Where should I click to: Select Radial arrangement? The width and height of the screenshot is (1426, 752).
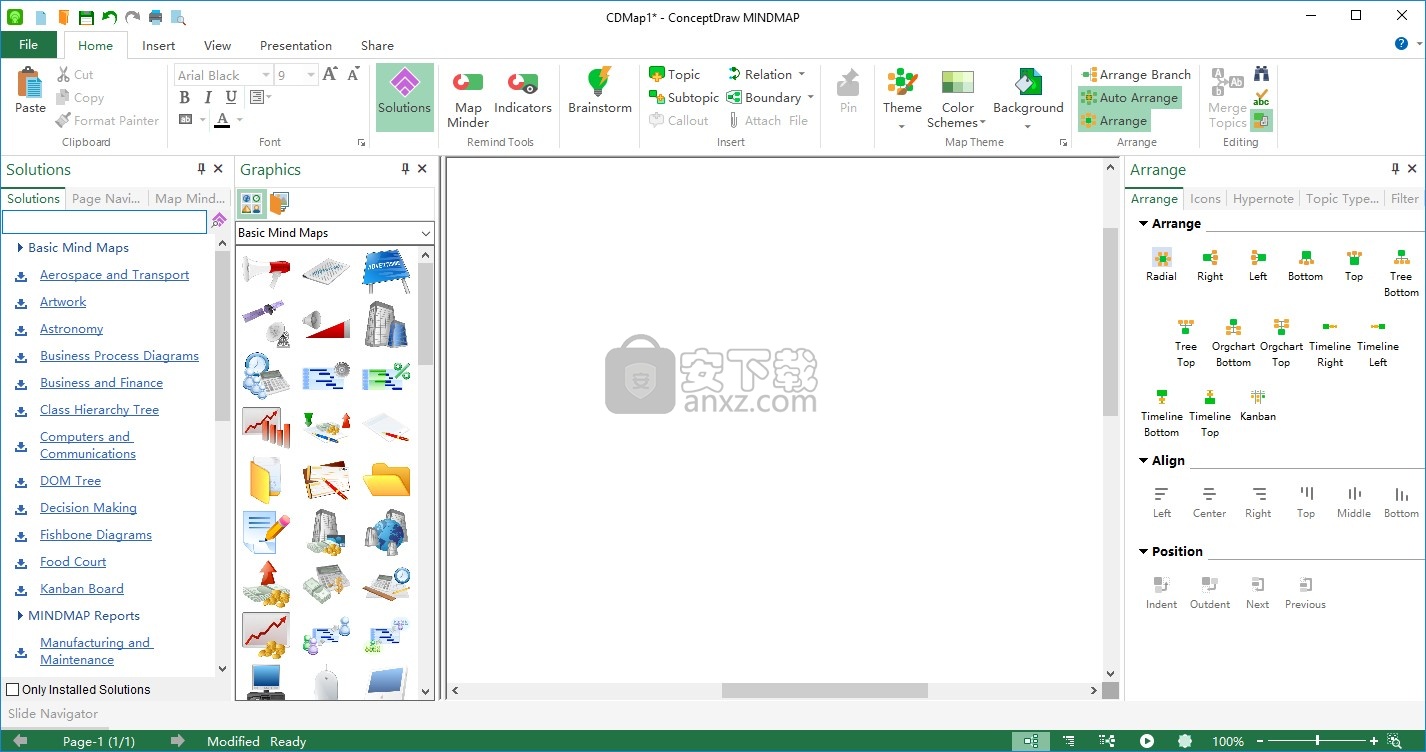[1161, 265]
